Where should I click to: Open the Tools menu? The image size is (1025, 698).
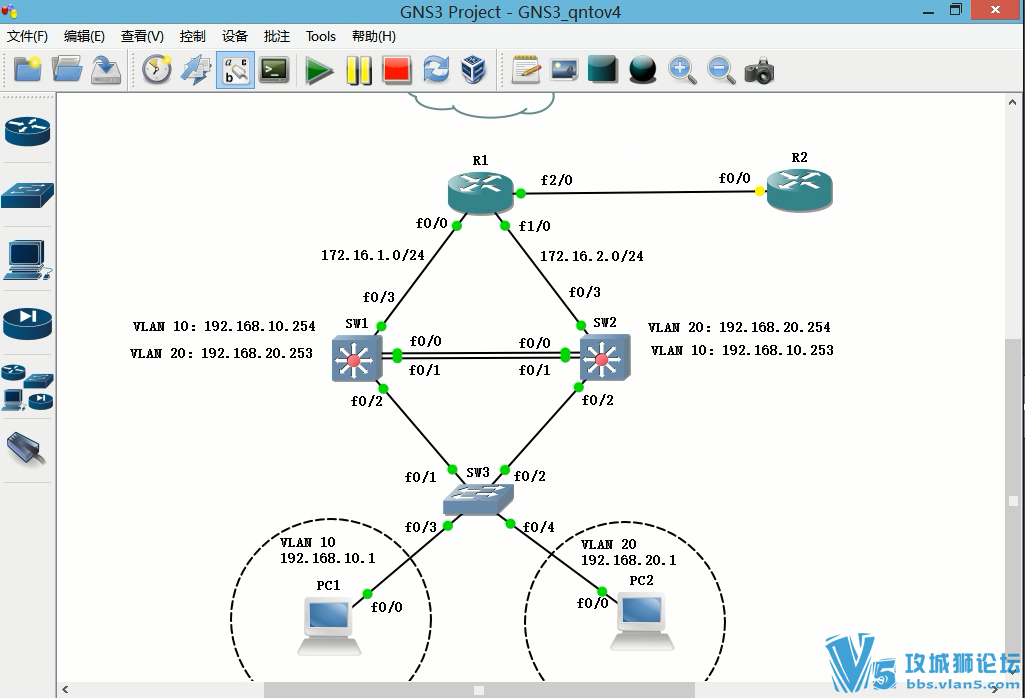[320, 37]
